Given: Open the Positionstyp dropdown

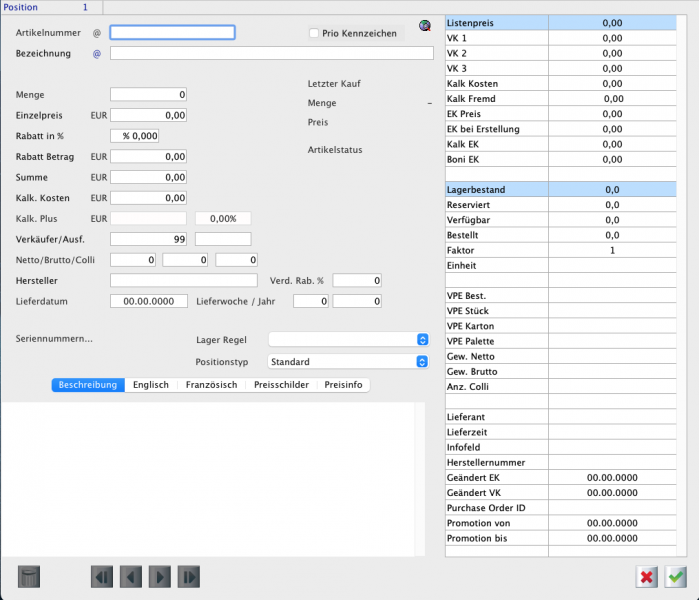Looking at the screenshot, I should coord(348,361).
